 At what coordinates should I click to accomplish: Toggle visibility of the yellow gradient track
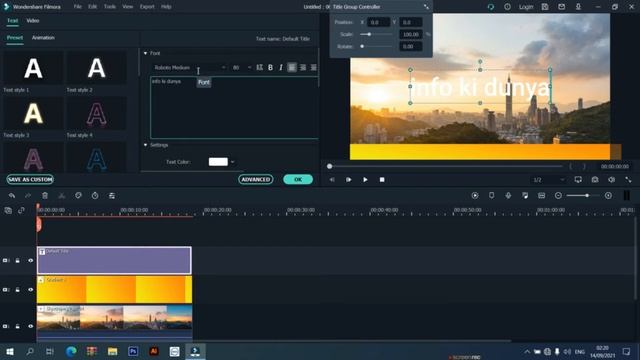click(31, 290)
